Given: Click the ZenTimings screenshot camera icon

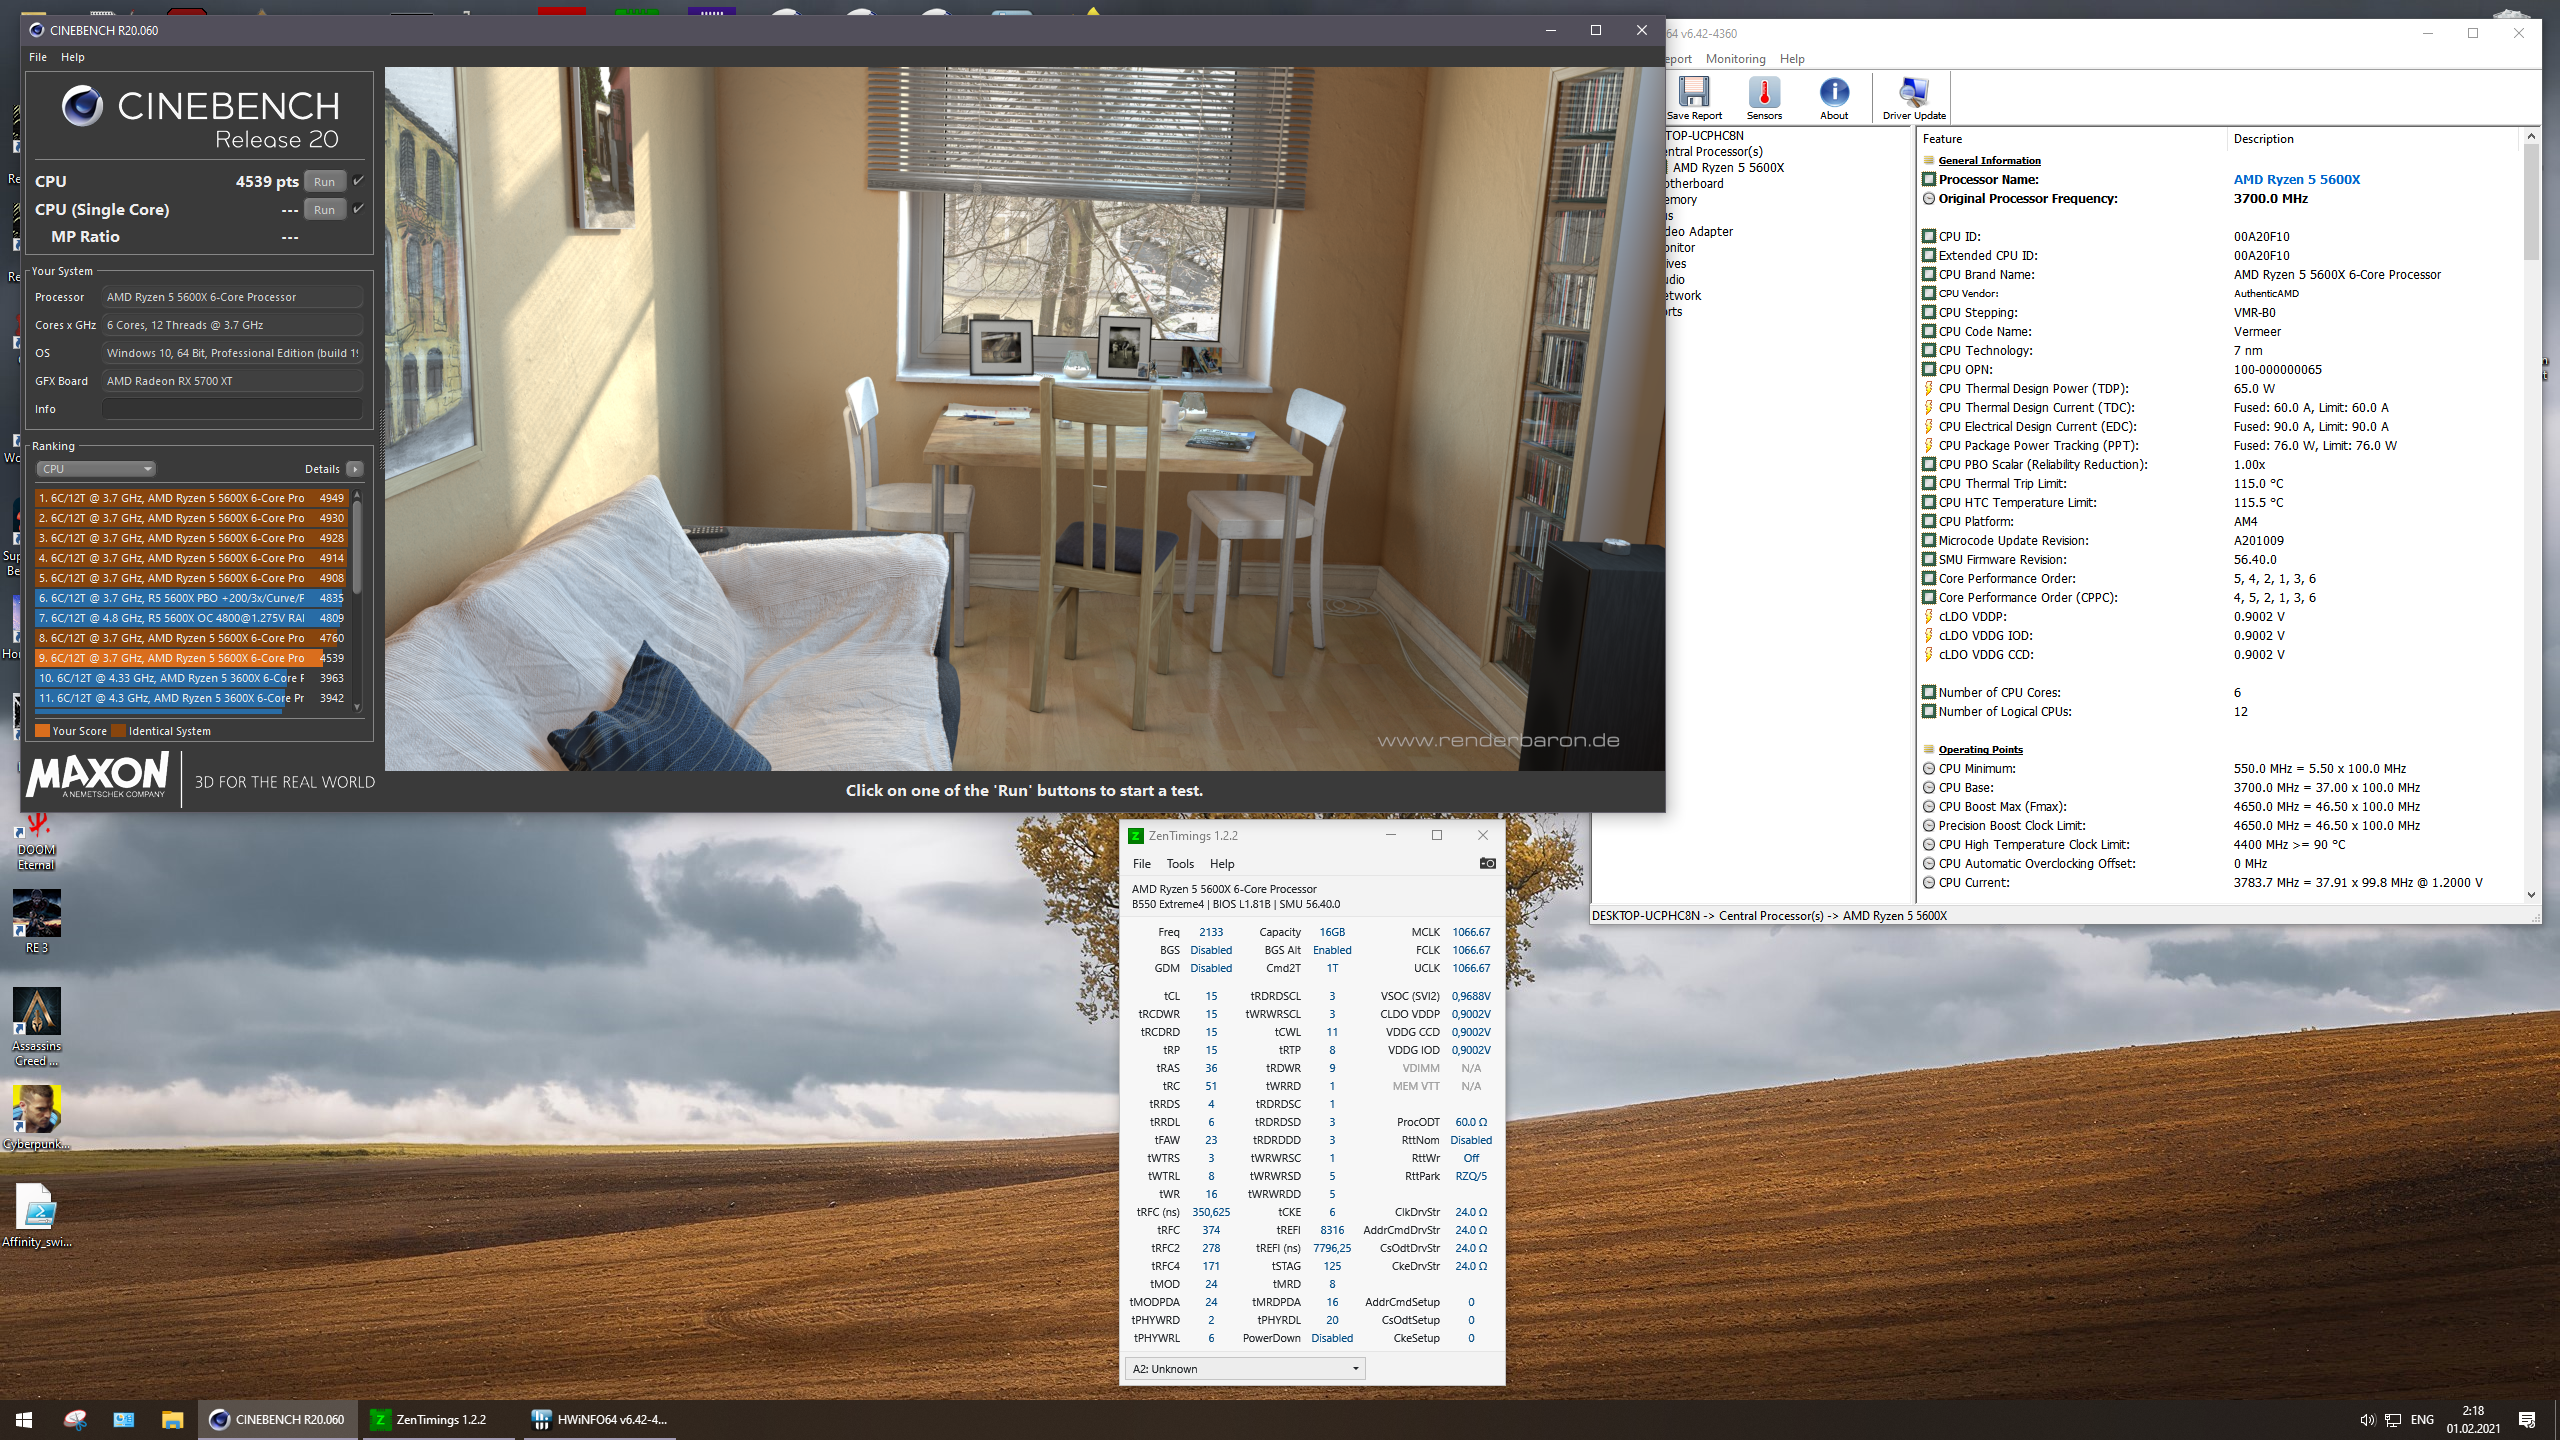Looking at the screenshot, I should click(x=1487, y=863).
